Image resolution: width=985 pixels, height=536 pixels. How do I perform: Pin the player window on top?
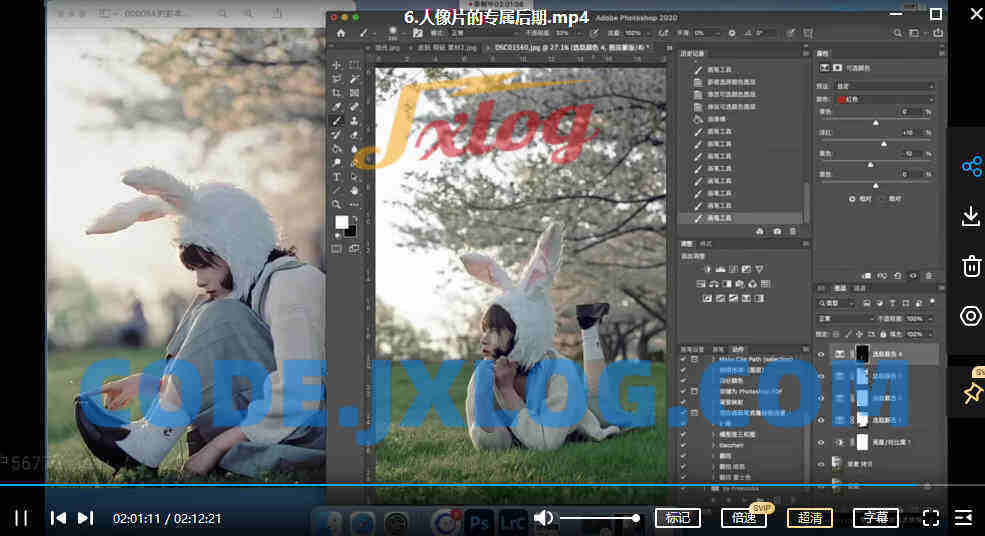tap(971, 392)
